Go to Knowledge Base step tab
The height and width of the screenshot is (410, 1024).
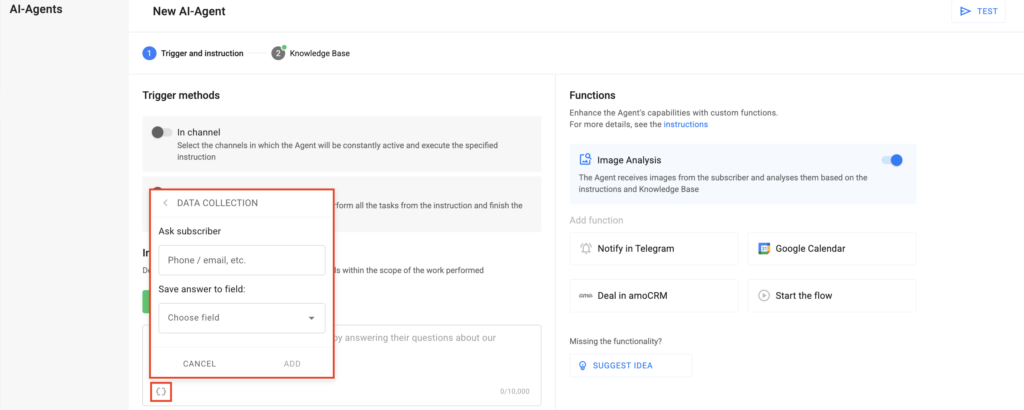[x=311, y=53]
